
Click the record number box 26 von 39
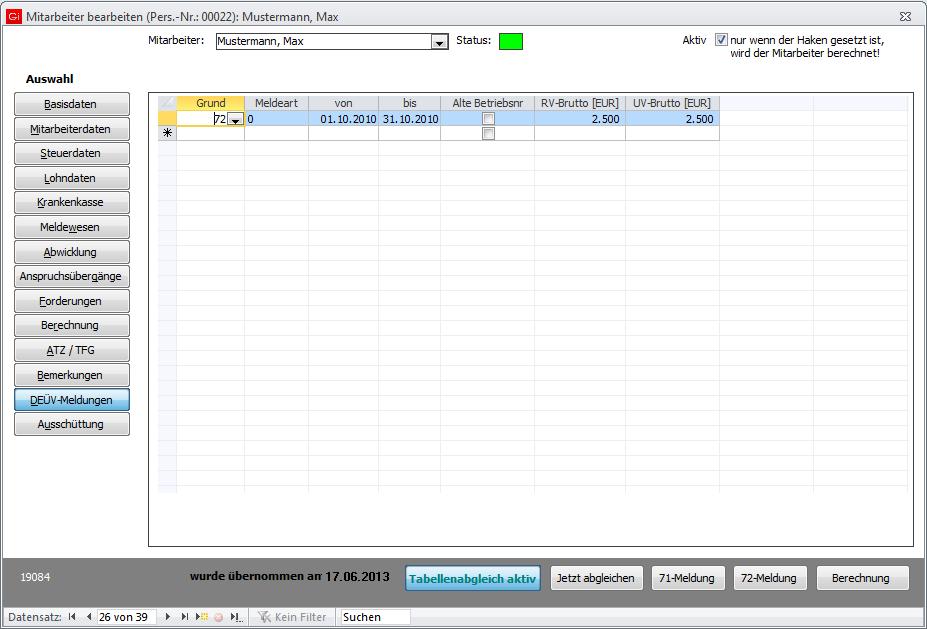(x=127, y=617)
